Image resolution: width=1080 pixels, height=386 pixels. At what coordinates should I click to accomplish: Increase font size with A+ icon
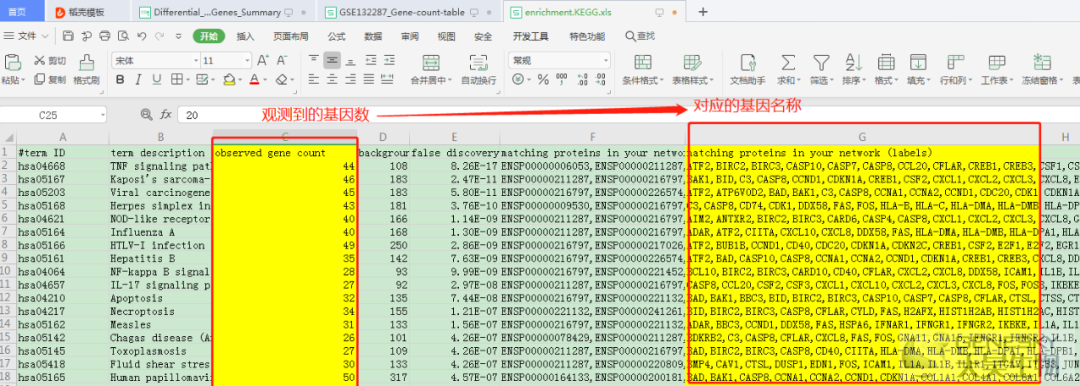point(263,61)
